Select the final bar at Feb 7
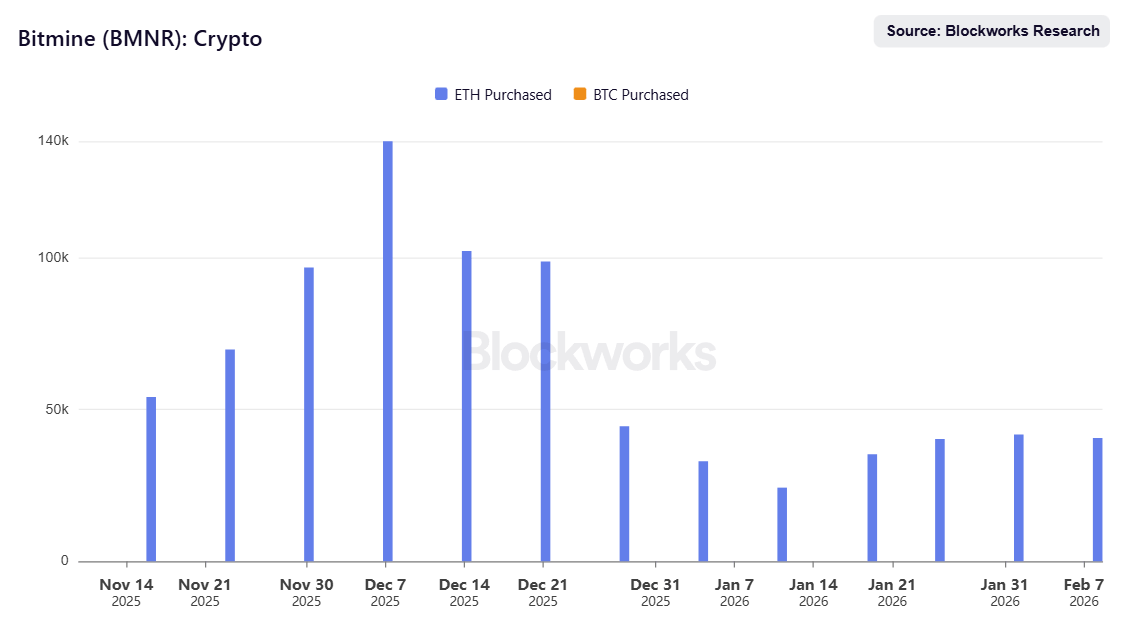The width and height of the screenshot is (1125, 625). click(x=1097, y=499)
